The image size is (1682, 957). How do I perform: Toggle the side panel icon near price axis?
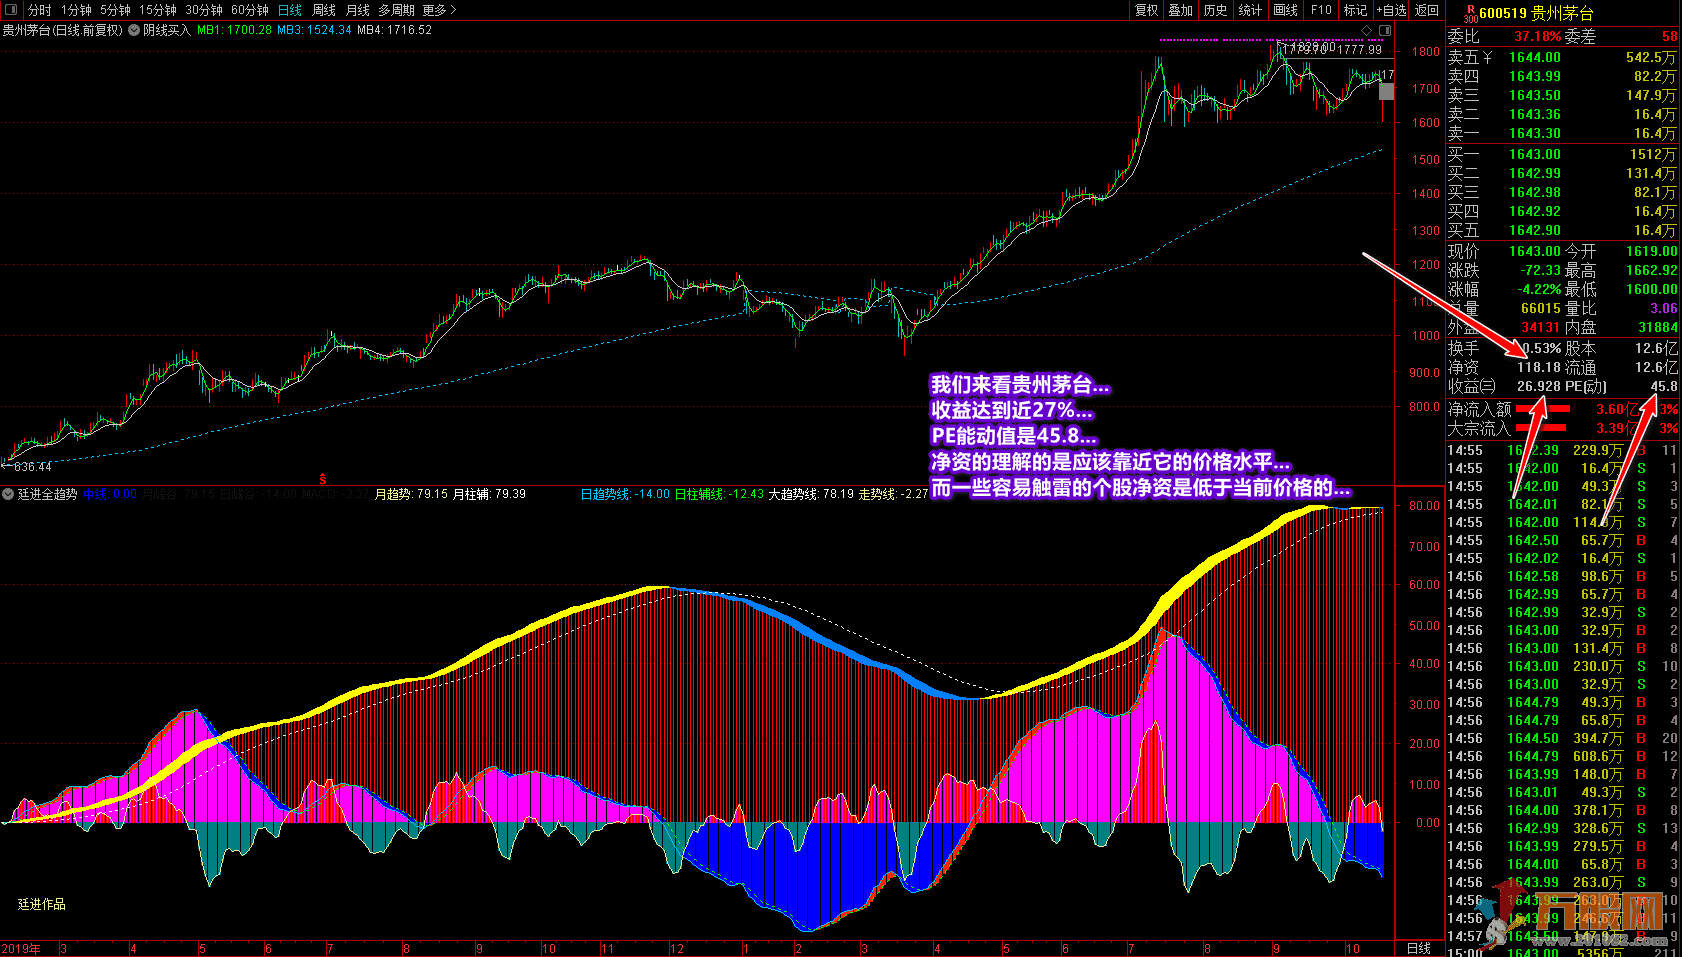click(x=1385, y=30)
